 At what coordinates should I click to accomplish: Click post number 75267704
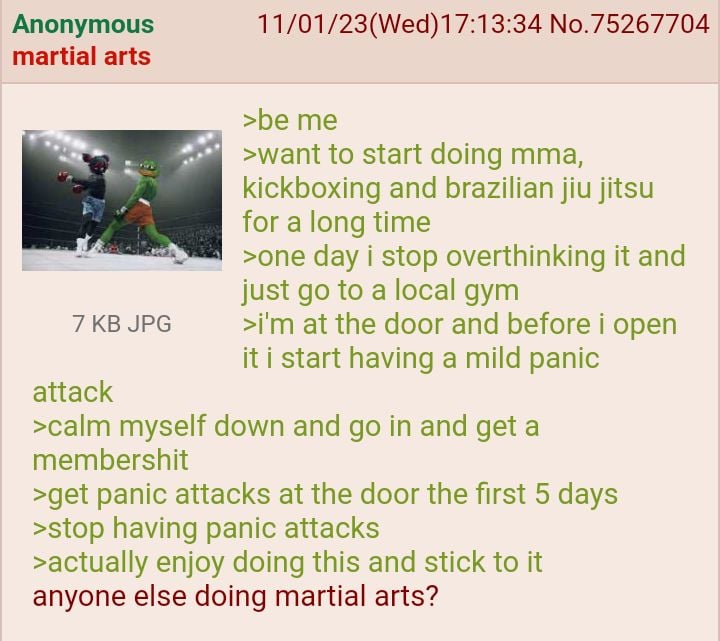[650, 24]
